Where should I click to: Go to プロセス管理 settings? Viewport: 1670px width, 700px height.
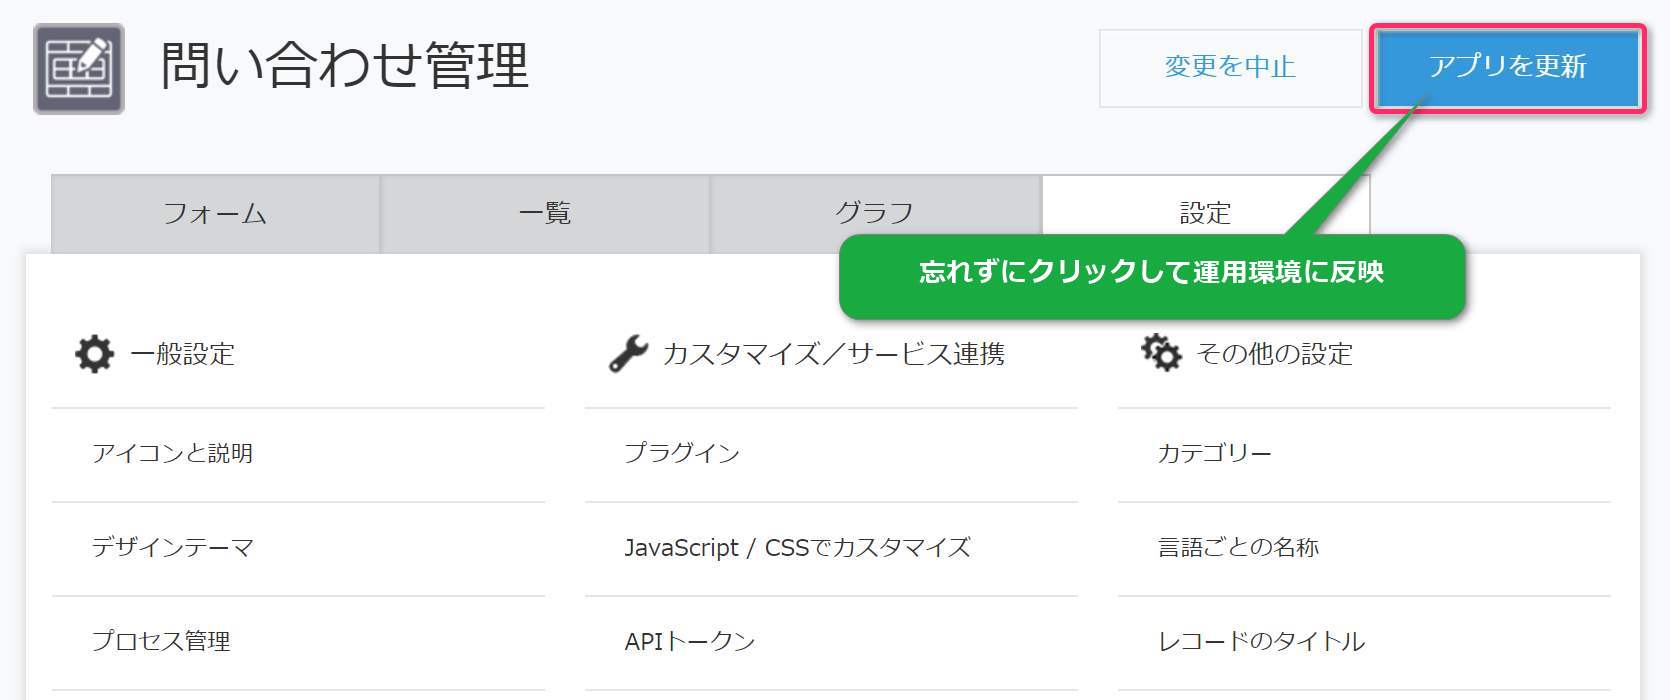pyautogui.click(x=162, y=642)
